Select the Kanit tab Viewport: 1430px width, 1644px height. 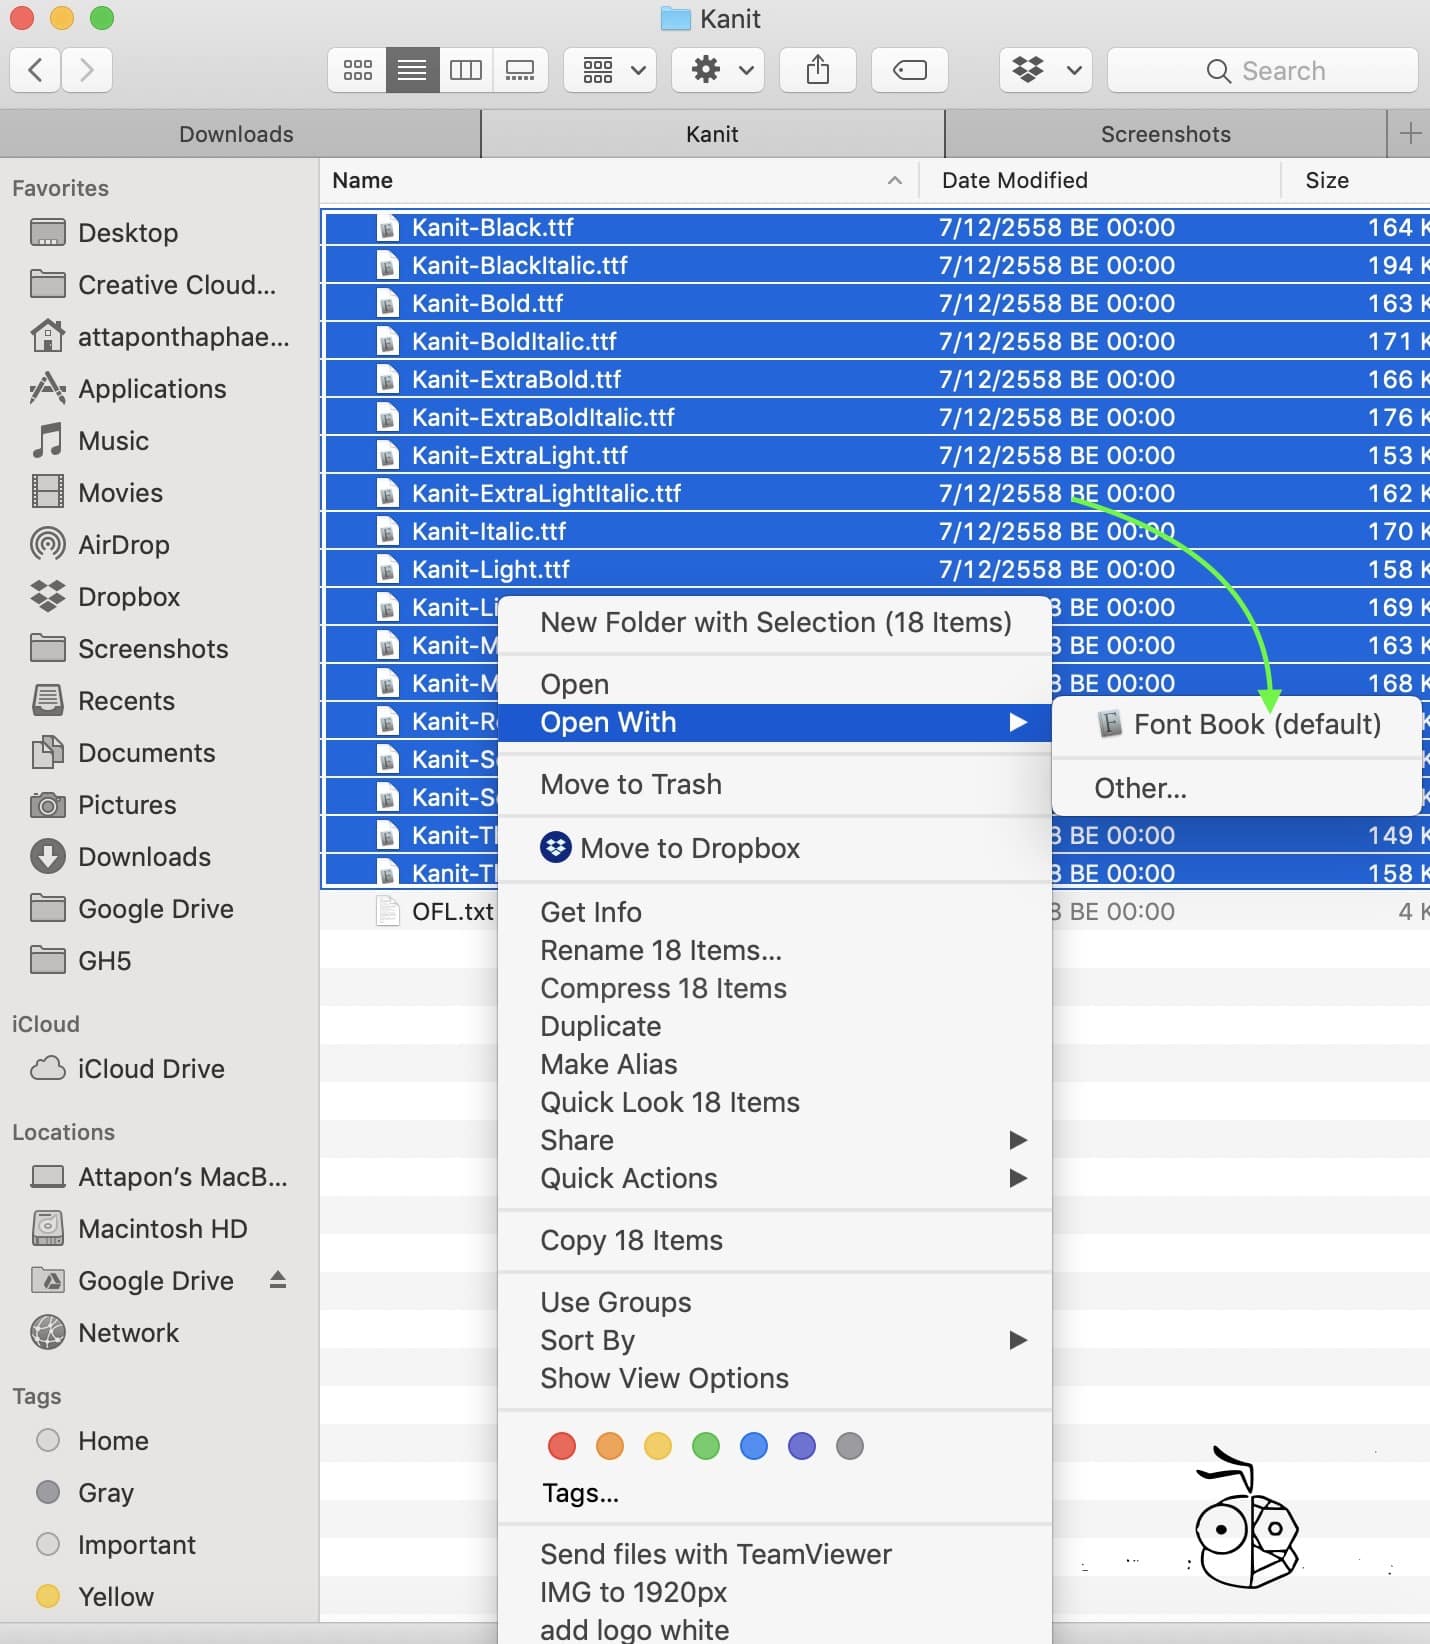point(712,134)
